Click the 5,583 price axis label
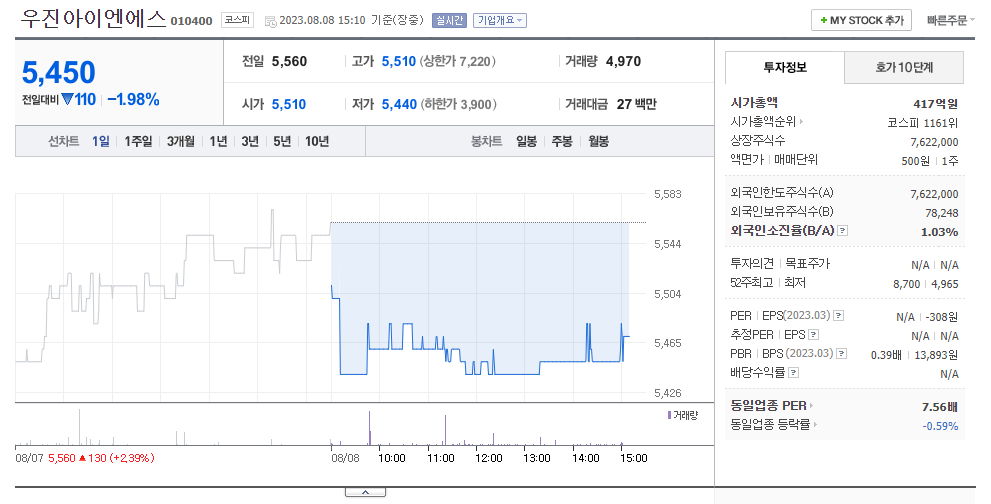991x504 pixels. [667, 194]
